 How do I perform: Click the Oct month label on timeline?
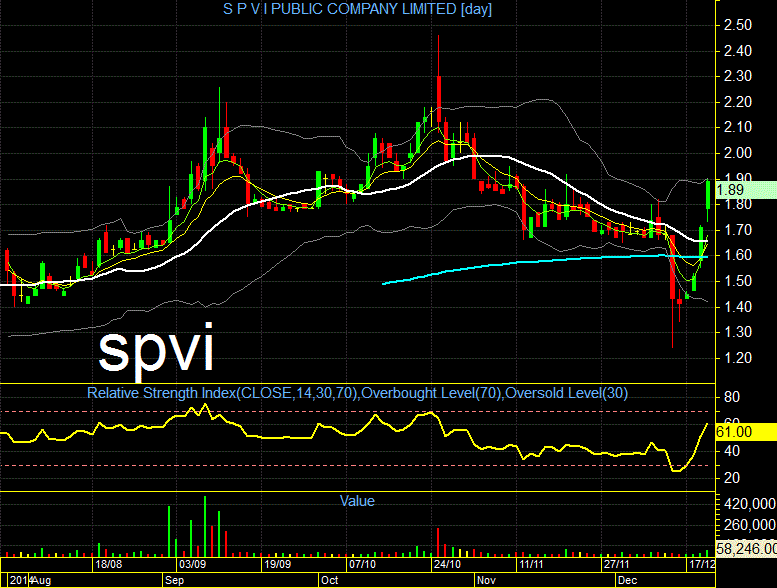coord(330,580)
